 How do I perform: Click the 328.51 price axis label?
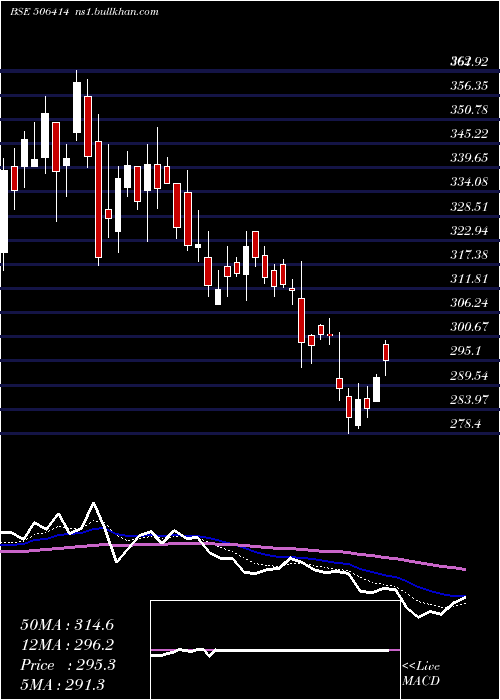469,207
